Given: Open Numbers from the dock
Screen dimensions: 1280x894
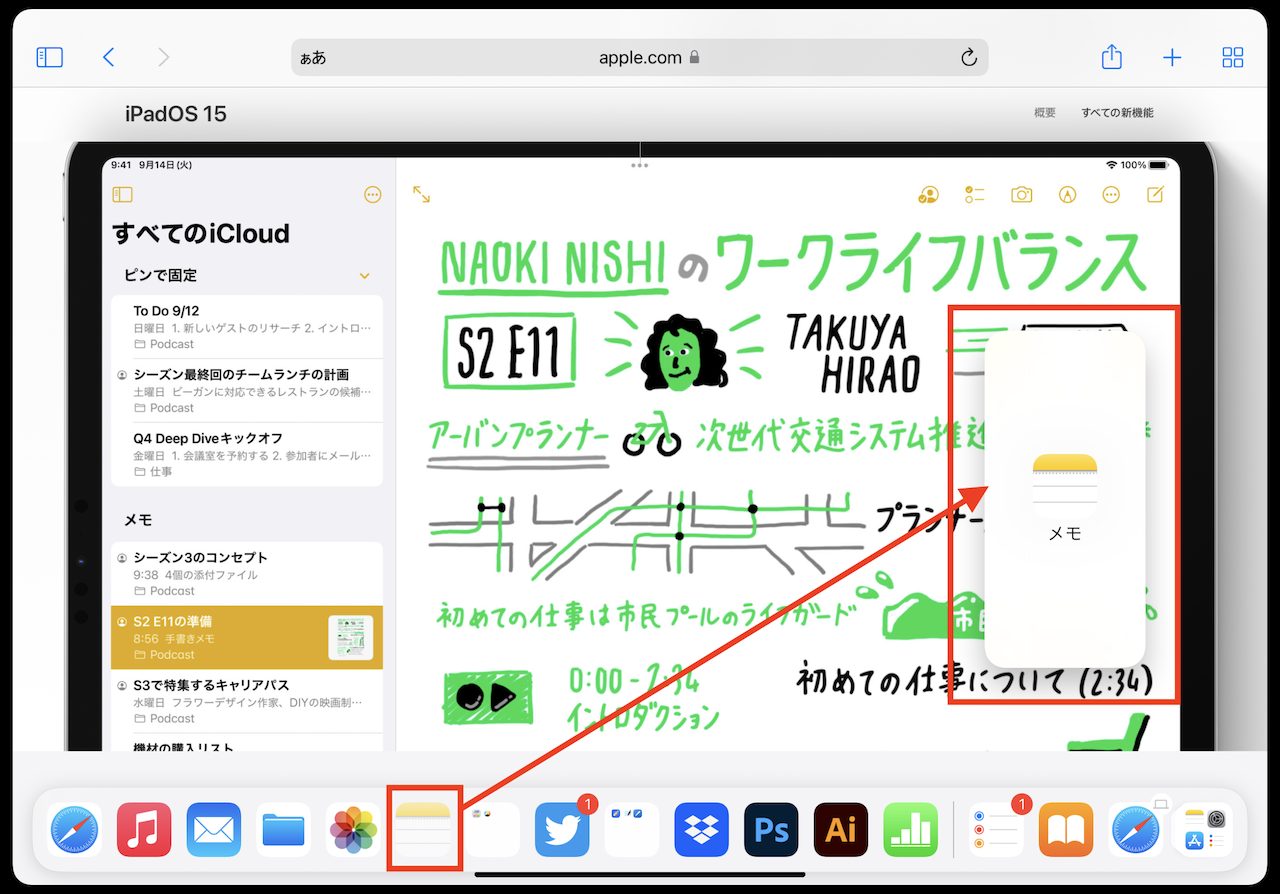Looking at the screenshot, I should pos(911,830).
